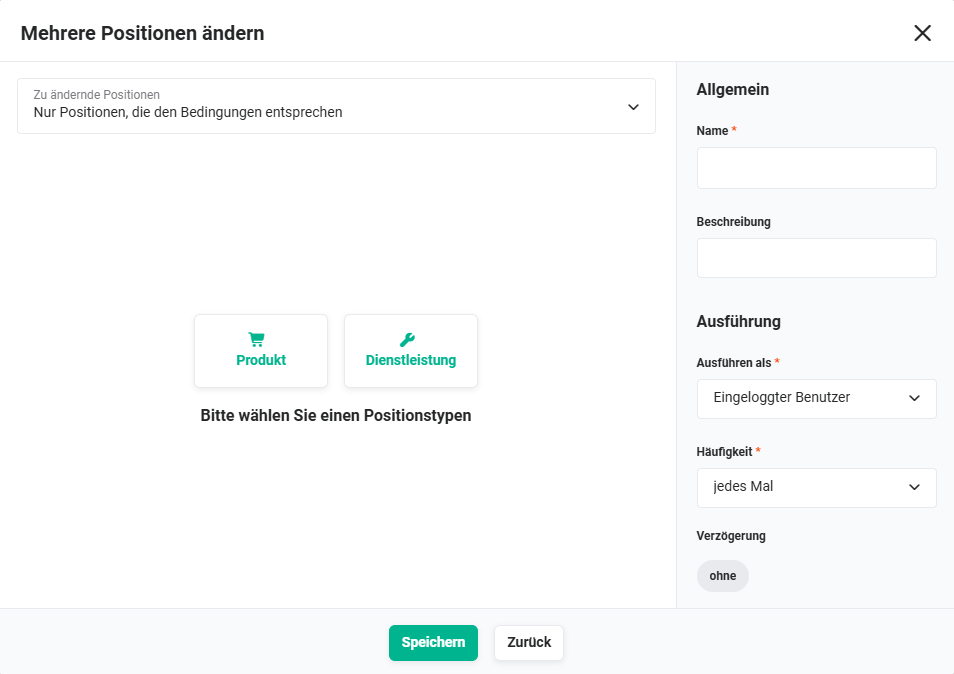This screenshot has width=954, height=674.
Task: Close the Mehrere Positionen ändern dialog
Action: click(x=922, y=33)
